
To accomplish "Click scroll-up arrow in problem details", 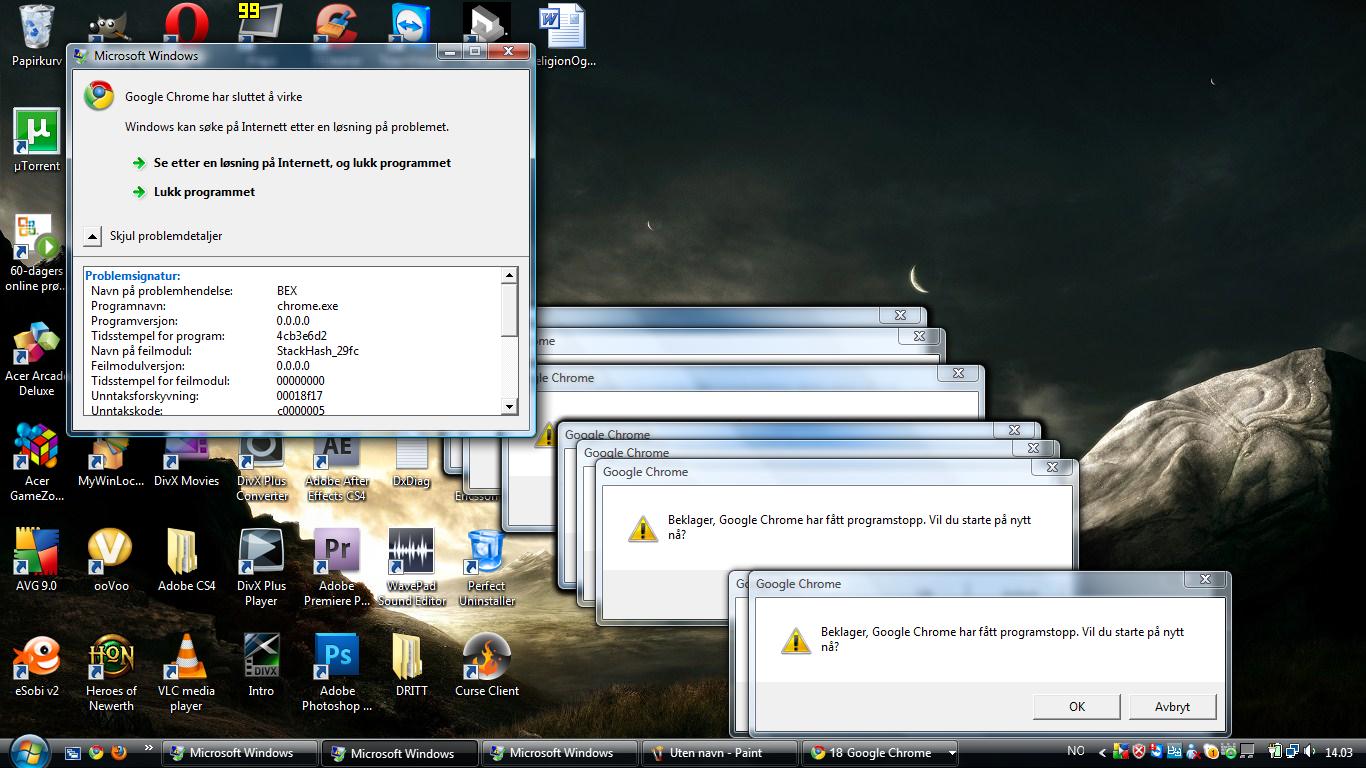I will coord(509,275).
